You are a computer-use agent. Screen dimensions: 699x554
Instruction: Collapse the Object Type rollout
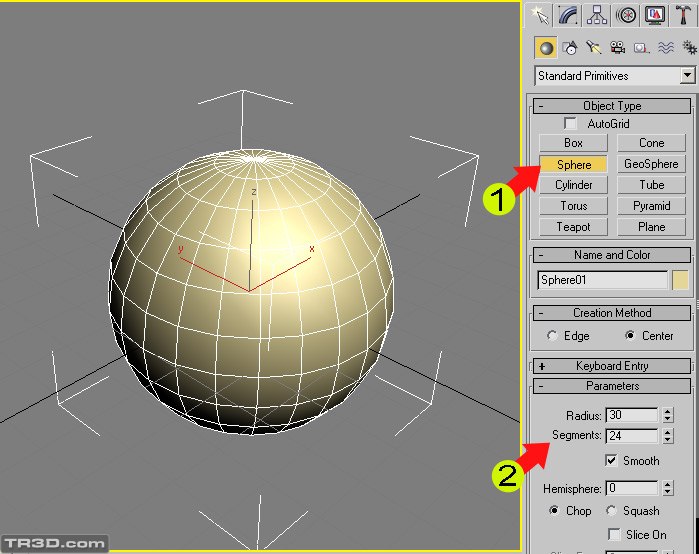tap(612, 106)
